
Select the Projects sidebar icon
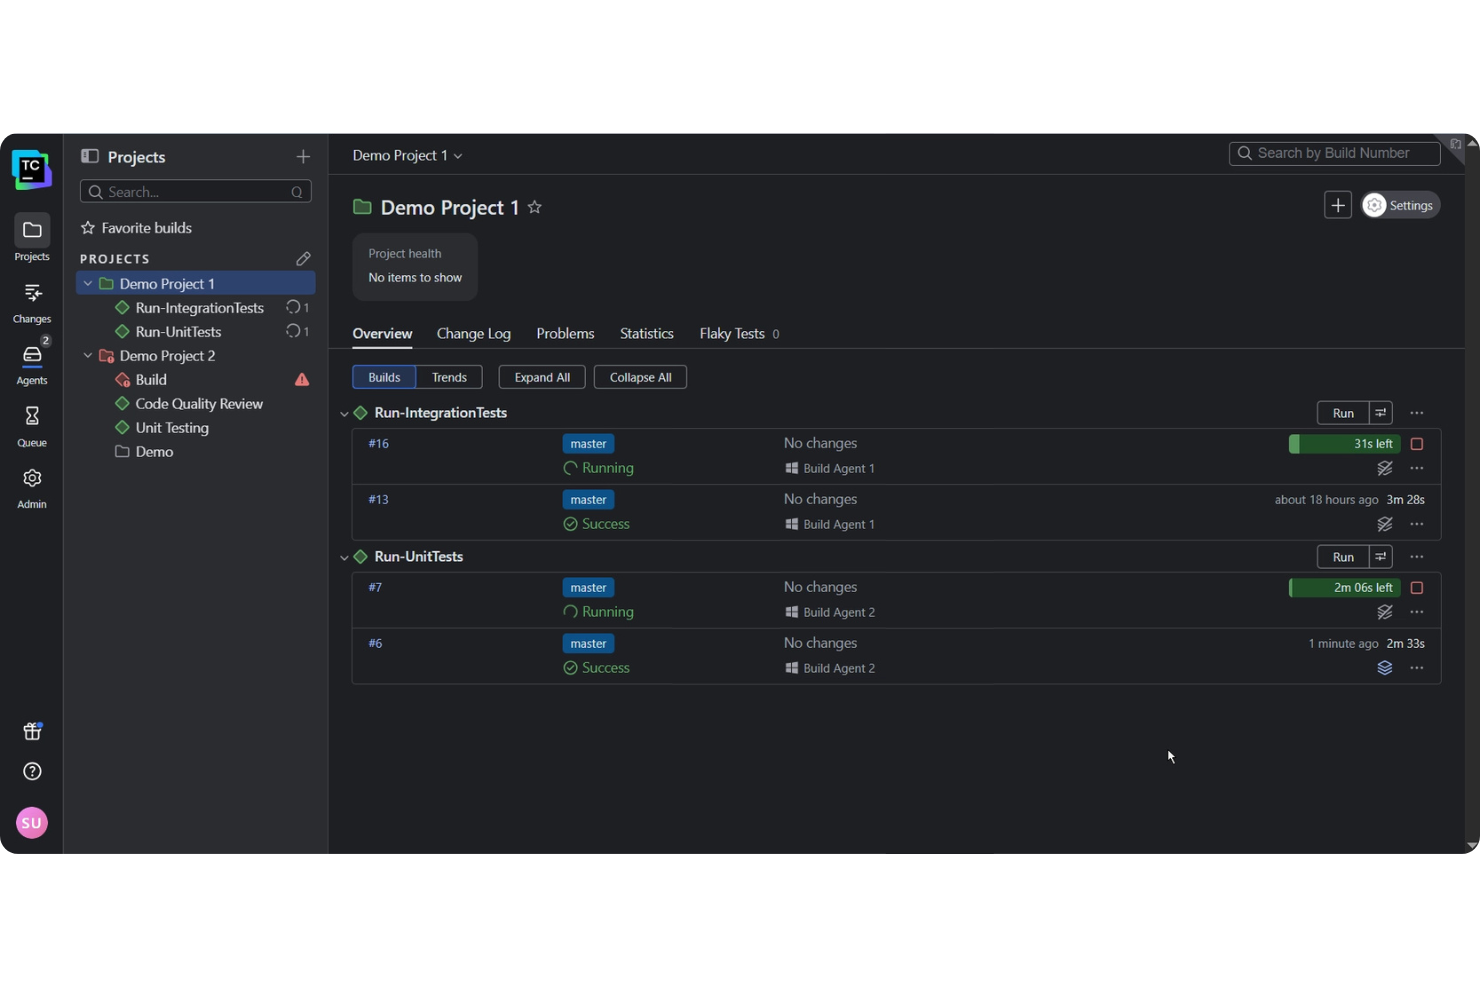(x=31, y=231)
